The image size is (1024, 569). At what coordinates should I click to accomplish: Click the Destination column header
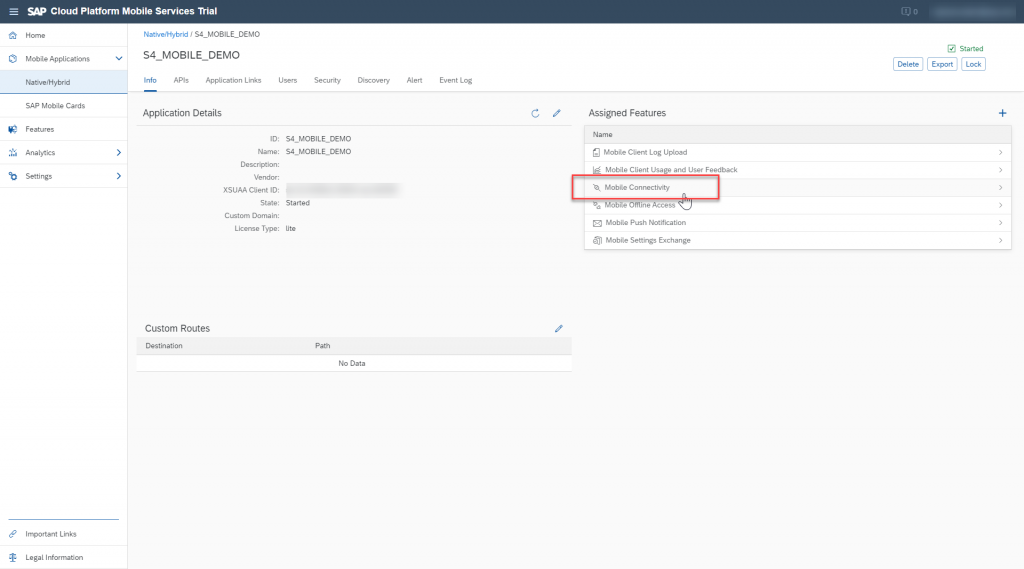164,346
